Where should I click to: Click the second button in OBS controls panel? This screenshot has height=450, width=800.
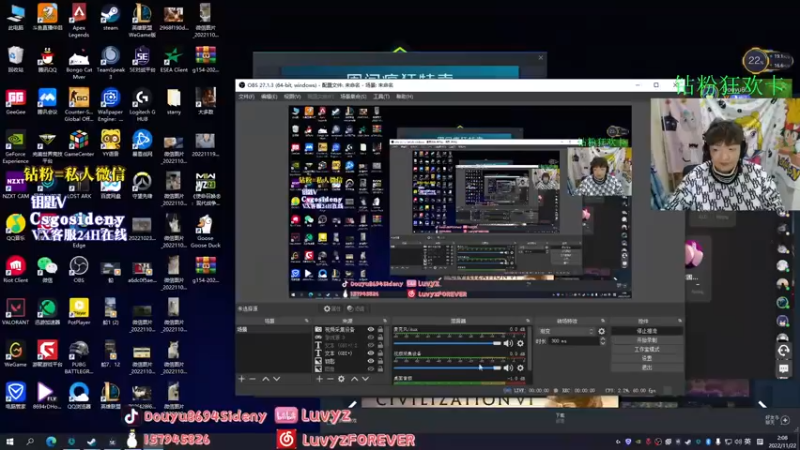646,340
